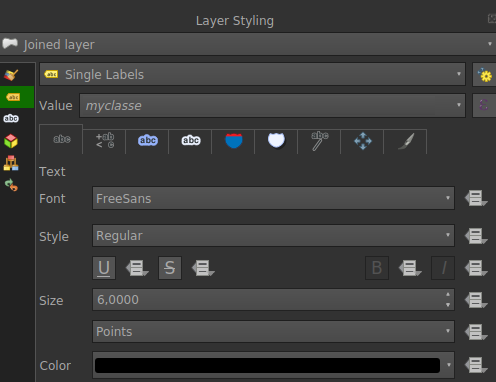Switch to the Rendering tab
Viewport: 496px width, 382px height.
406,141
